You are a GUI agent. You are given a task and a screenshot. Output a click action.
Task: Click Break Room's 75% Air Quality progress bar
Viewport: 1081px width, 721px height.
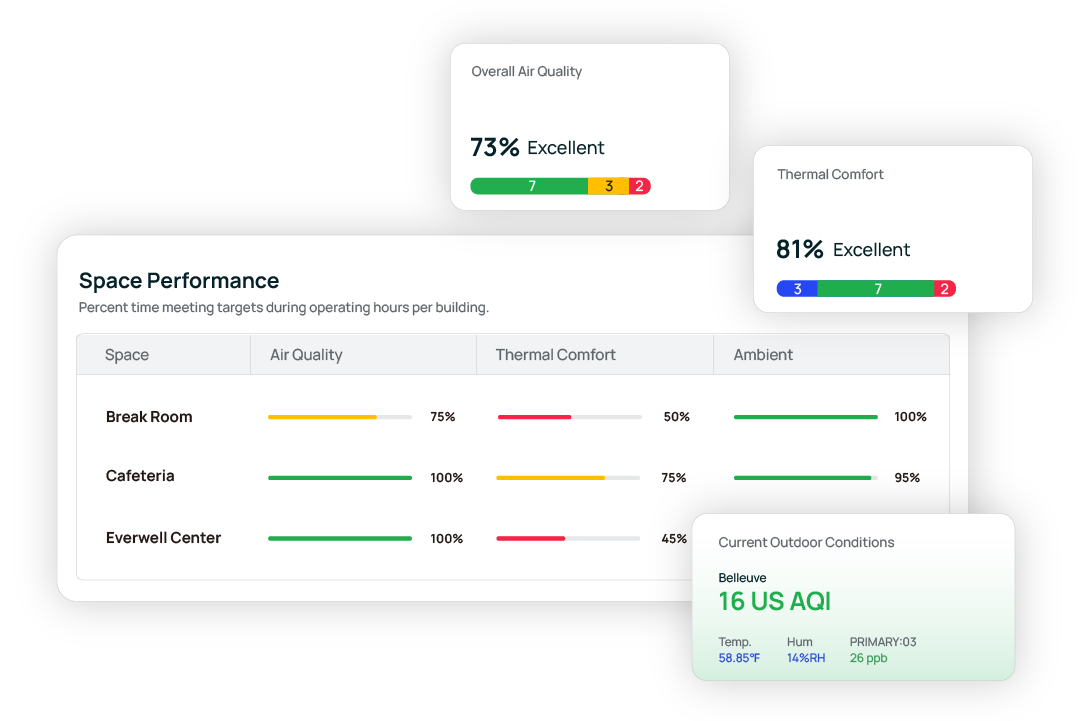[339, 417]
